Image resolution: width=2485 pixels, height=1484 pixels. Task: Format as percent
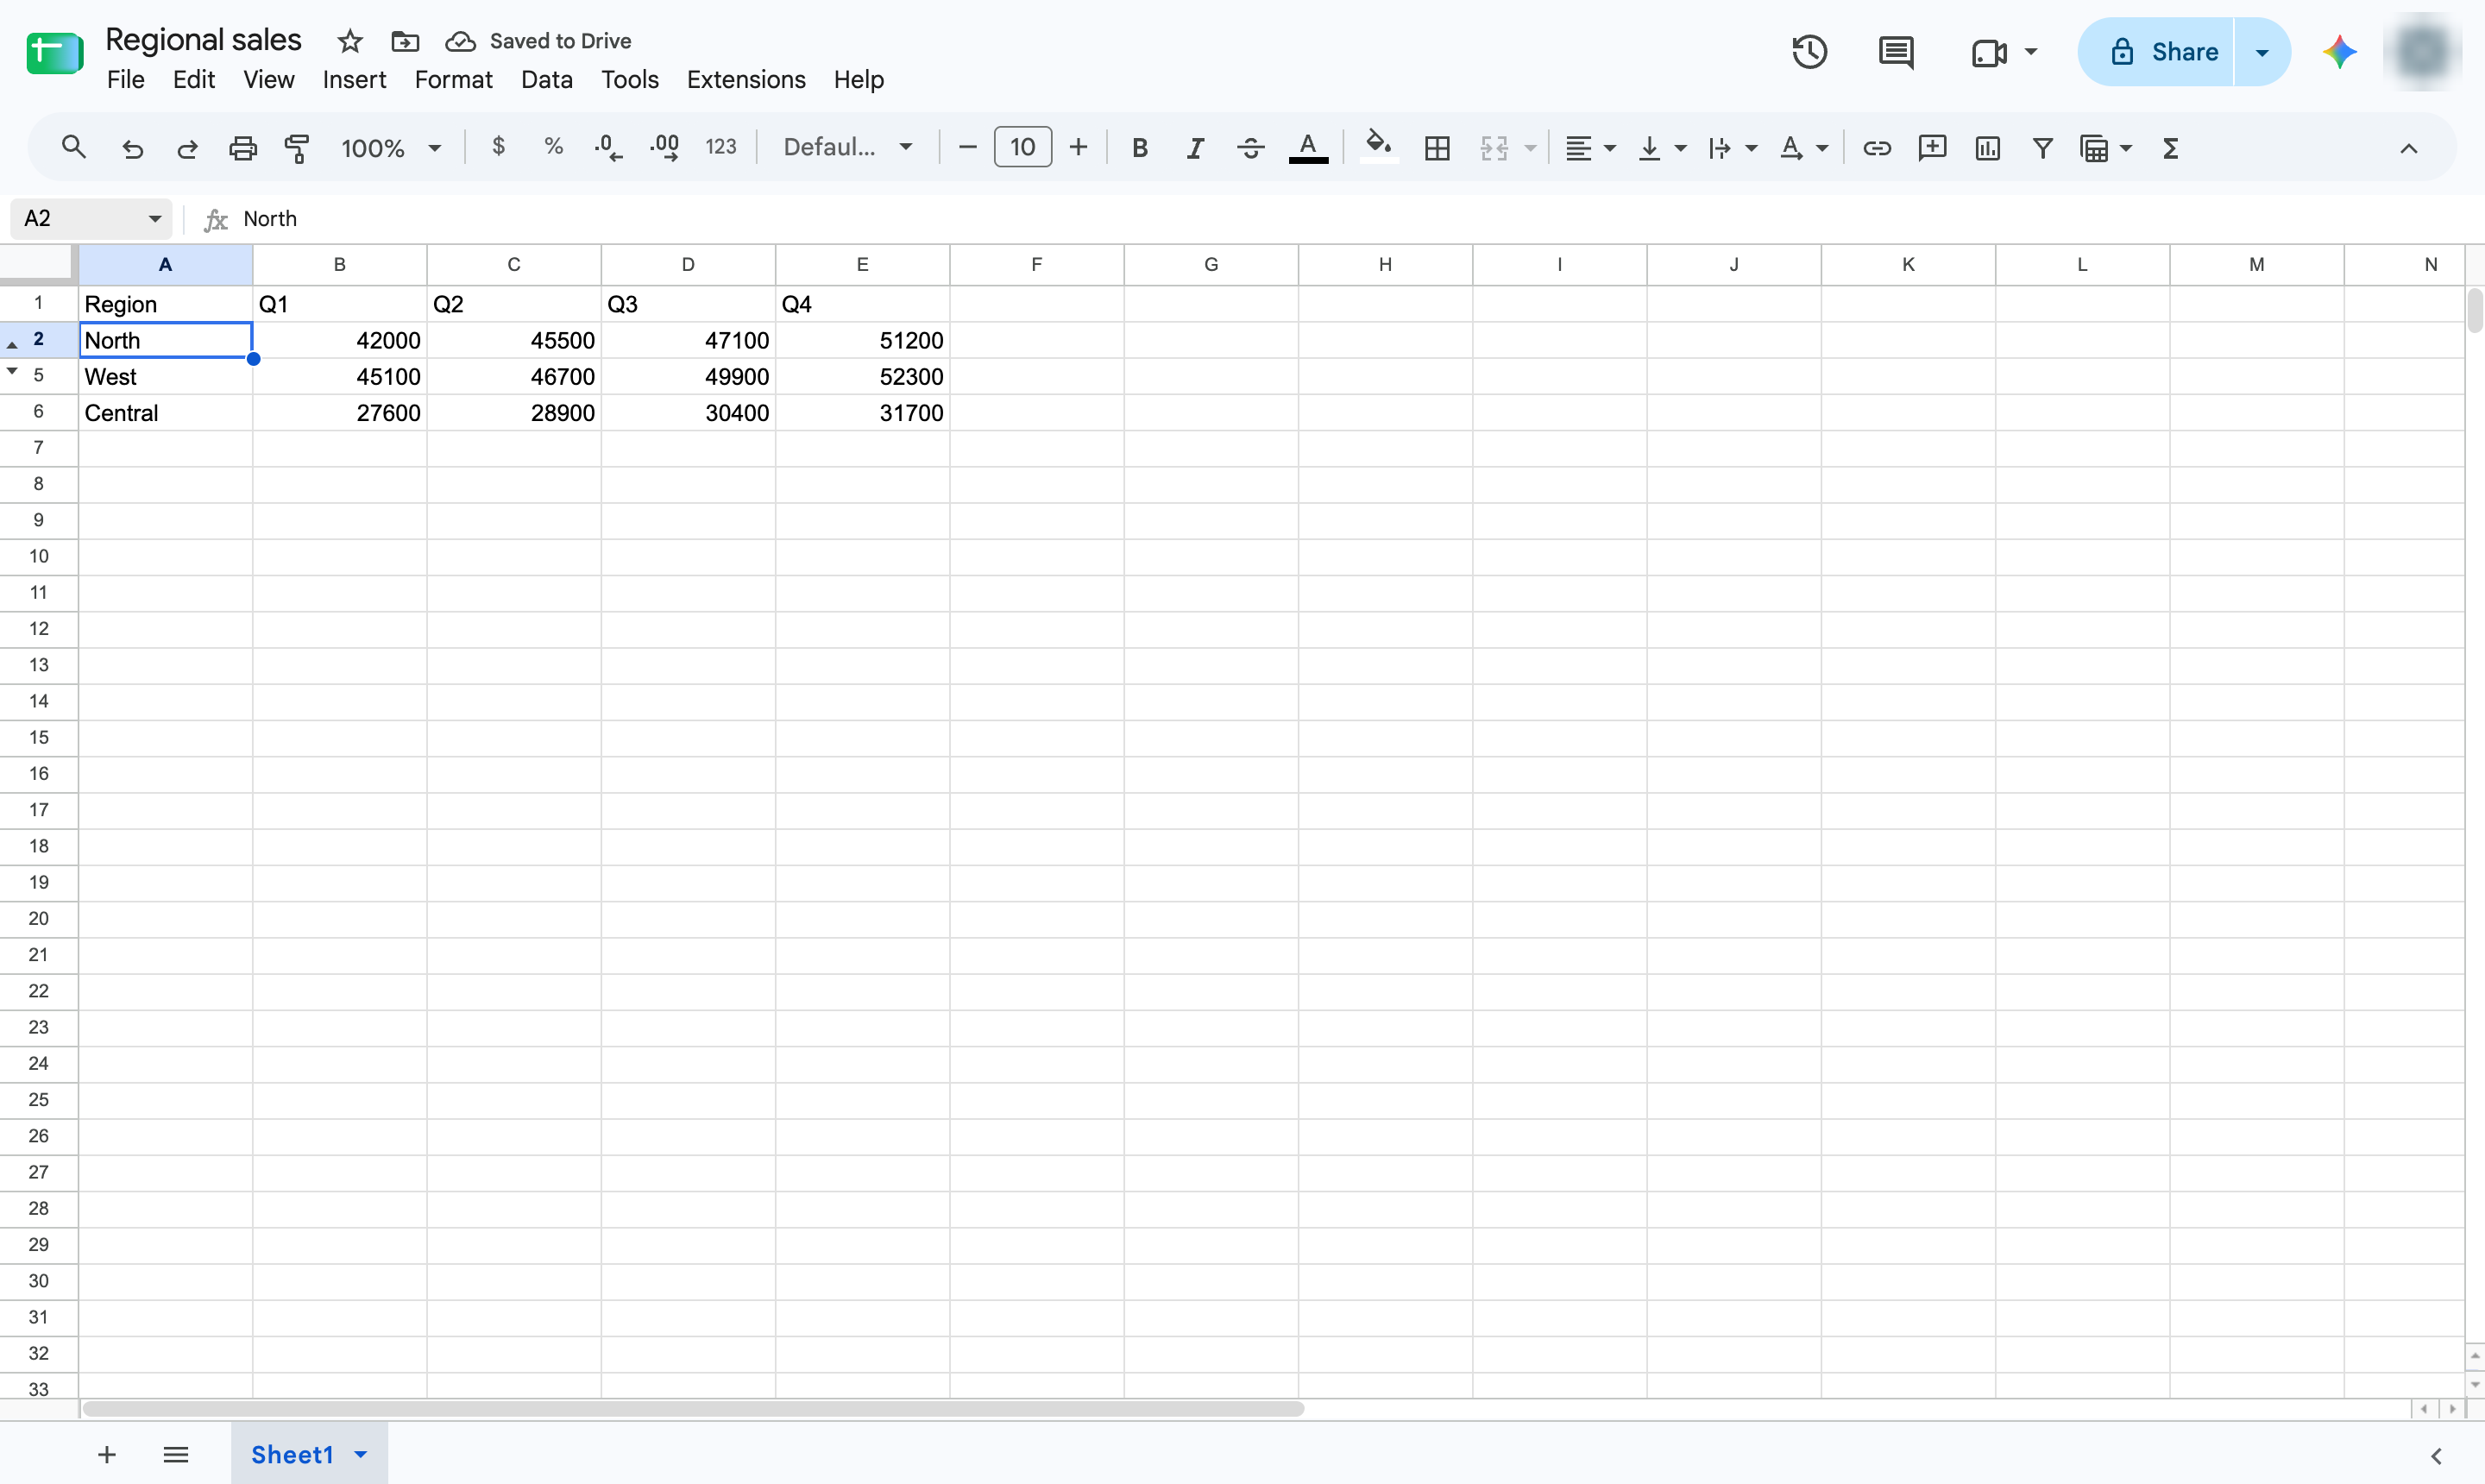point(553,147)
